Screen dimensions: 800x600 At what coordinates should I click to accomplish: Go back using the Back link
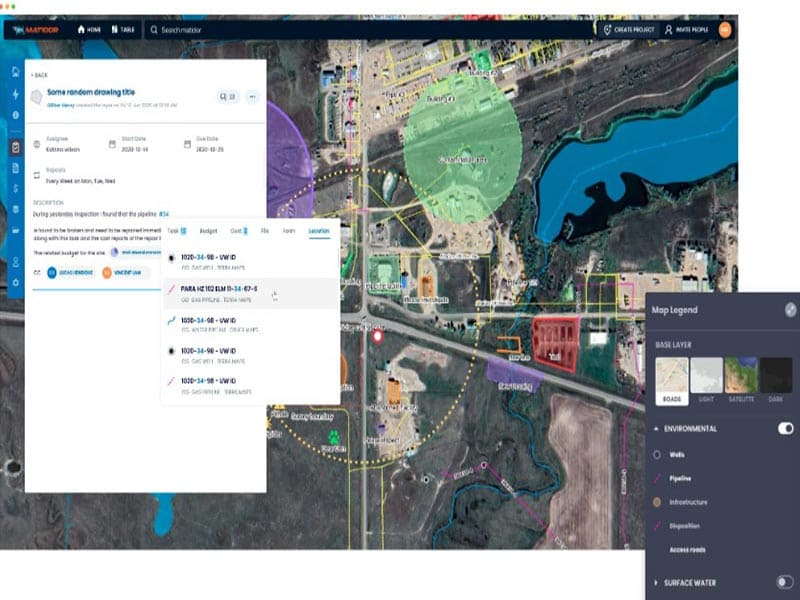[40, 75]
